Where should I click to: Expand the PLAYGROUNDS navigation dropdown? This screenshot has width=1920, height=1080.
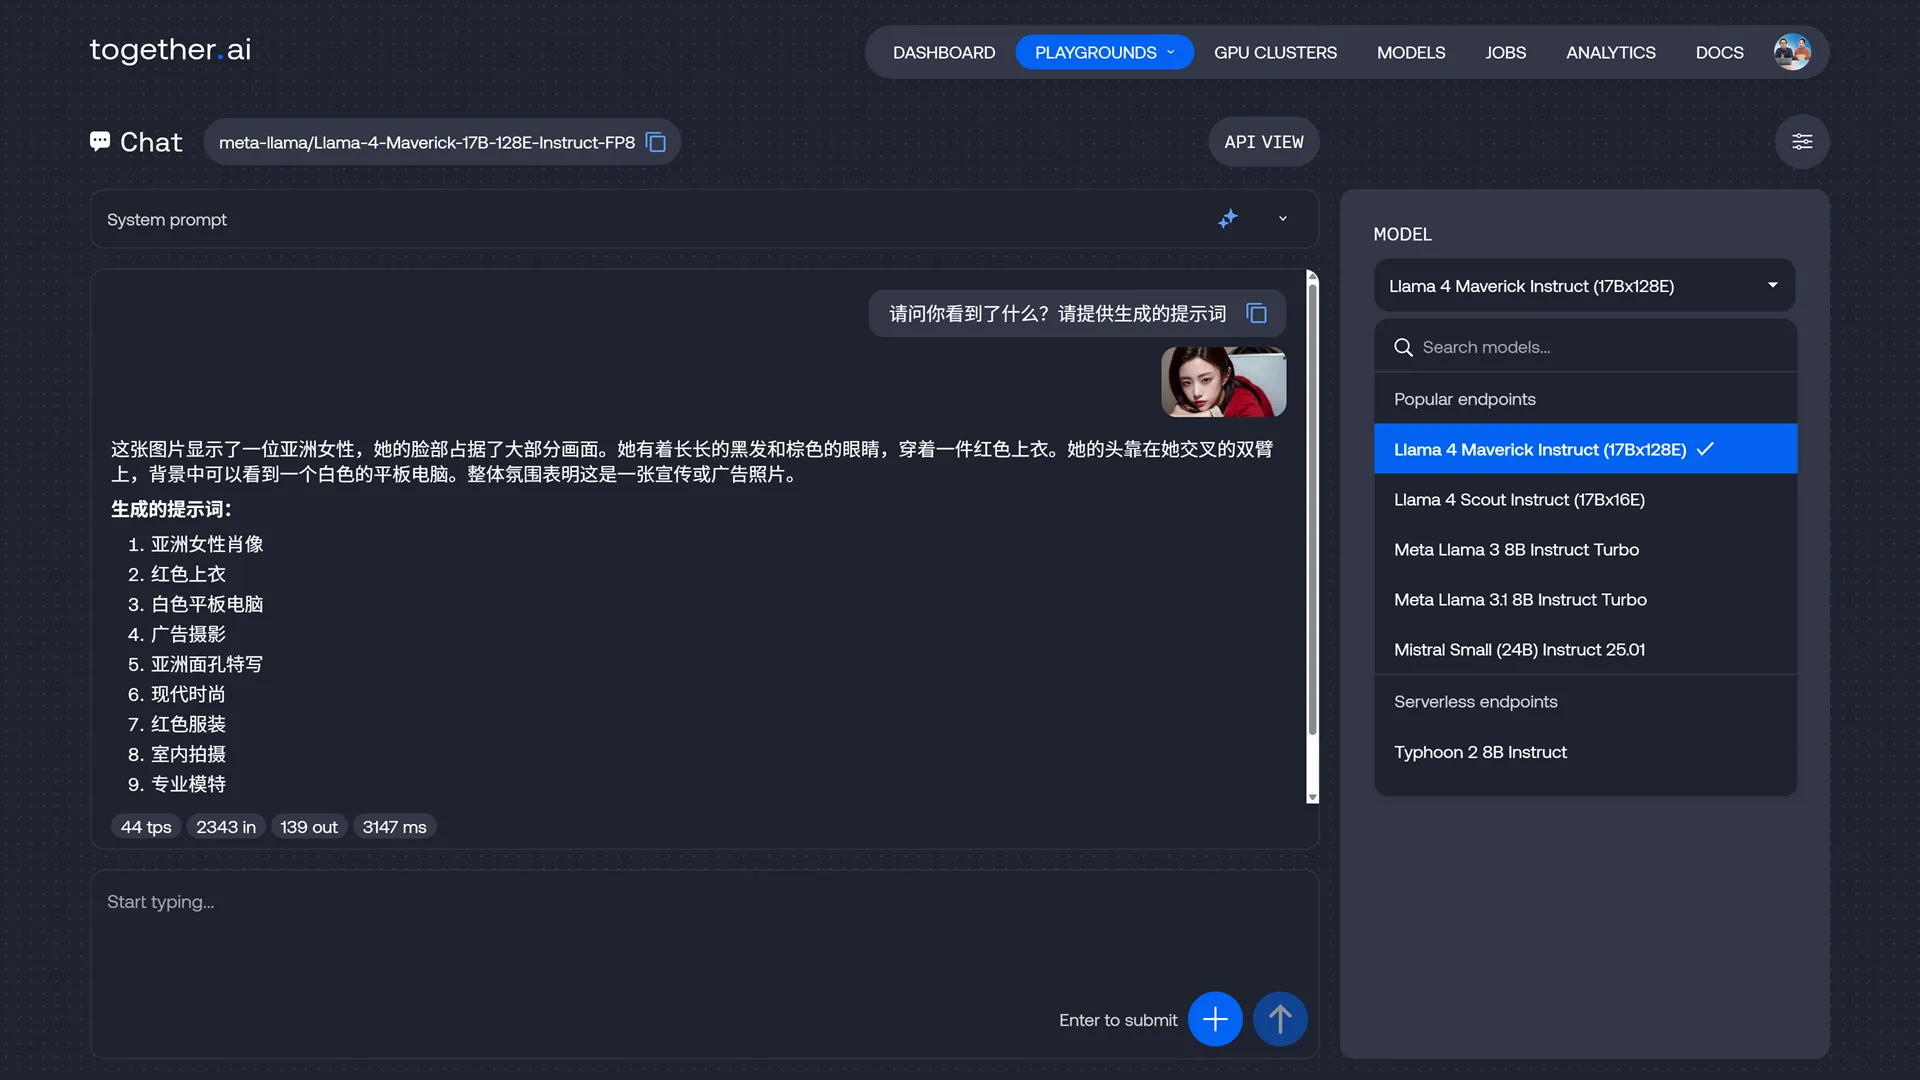(1104, 52)
